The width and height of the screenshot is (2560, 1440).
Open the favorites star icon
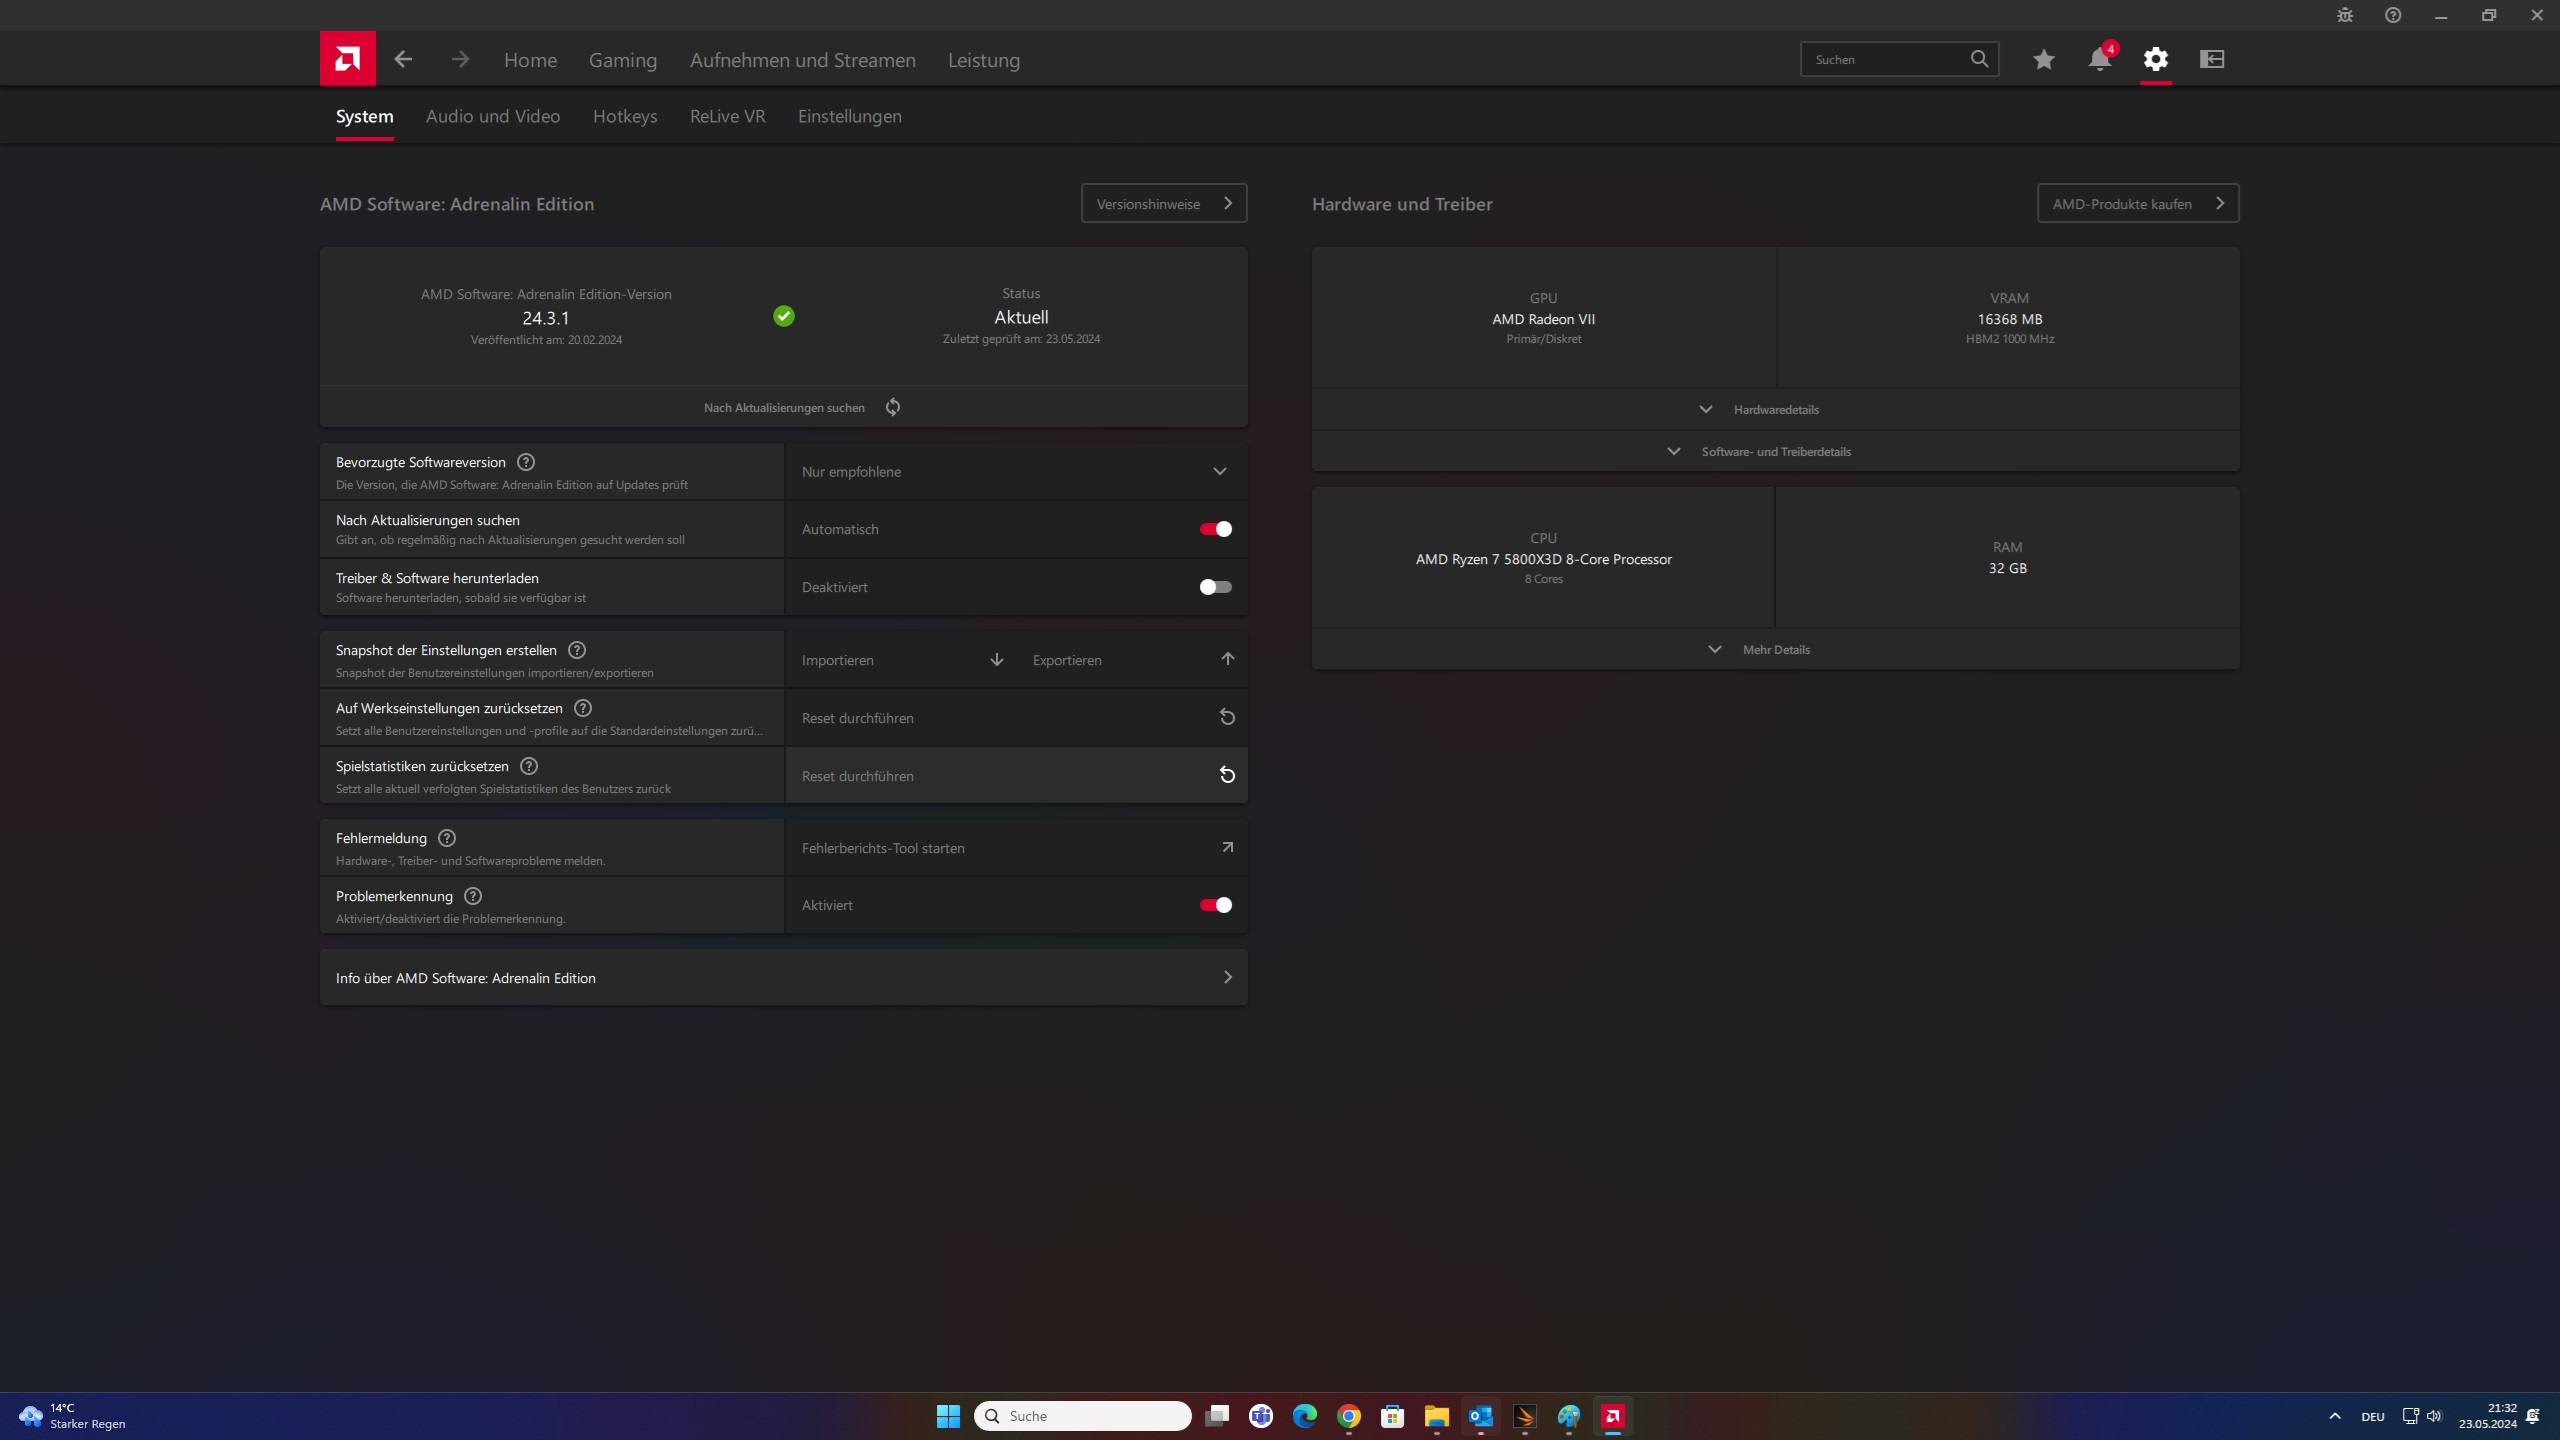(2043, 59)
